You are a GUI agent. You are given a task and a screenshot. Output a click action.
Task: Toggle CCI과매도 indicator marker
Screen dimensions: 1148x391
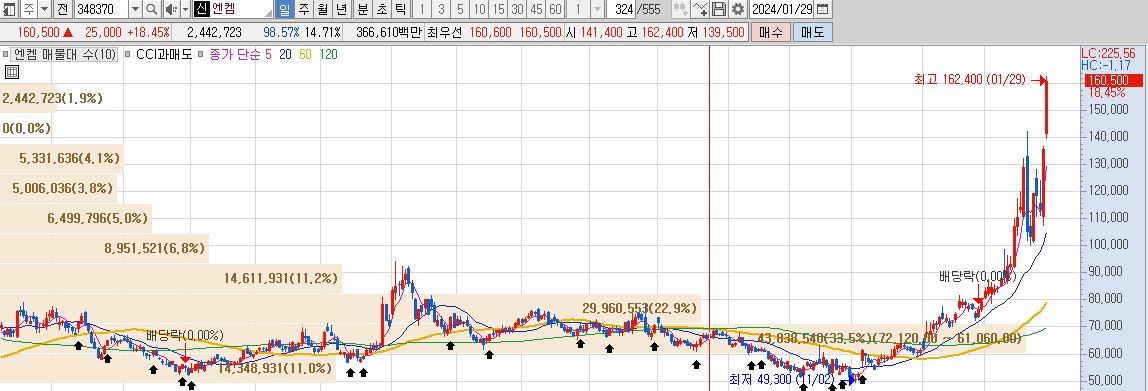click(128, 54)
